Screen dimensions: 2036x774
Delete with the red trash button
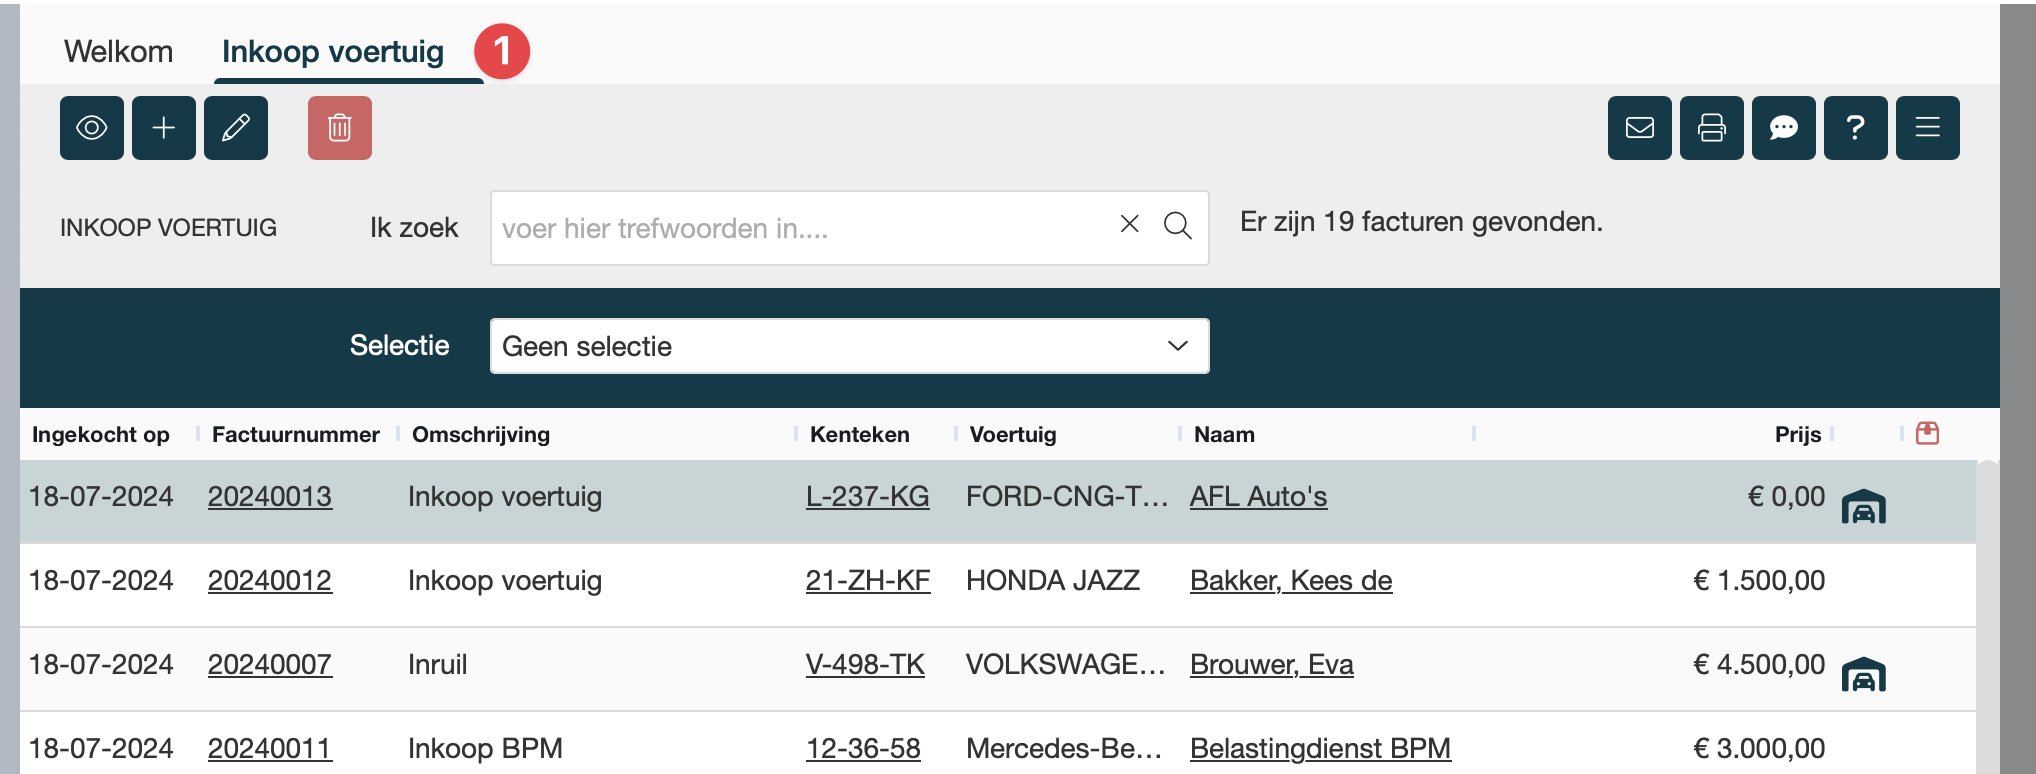(340, 128)
